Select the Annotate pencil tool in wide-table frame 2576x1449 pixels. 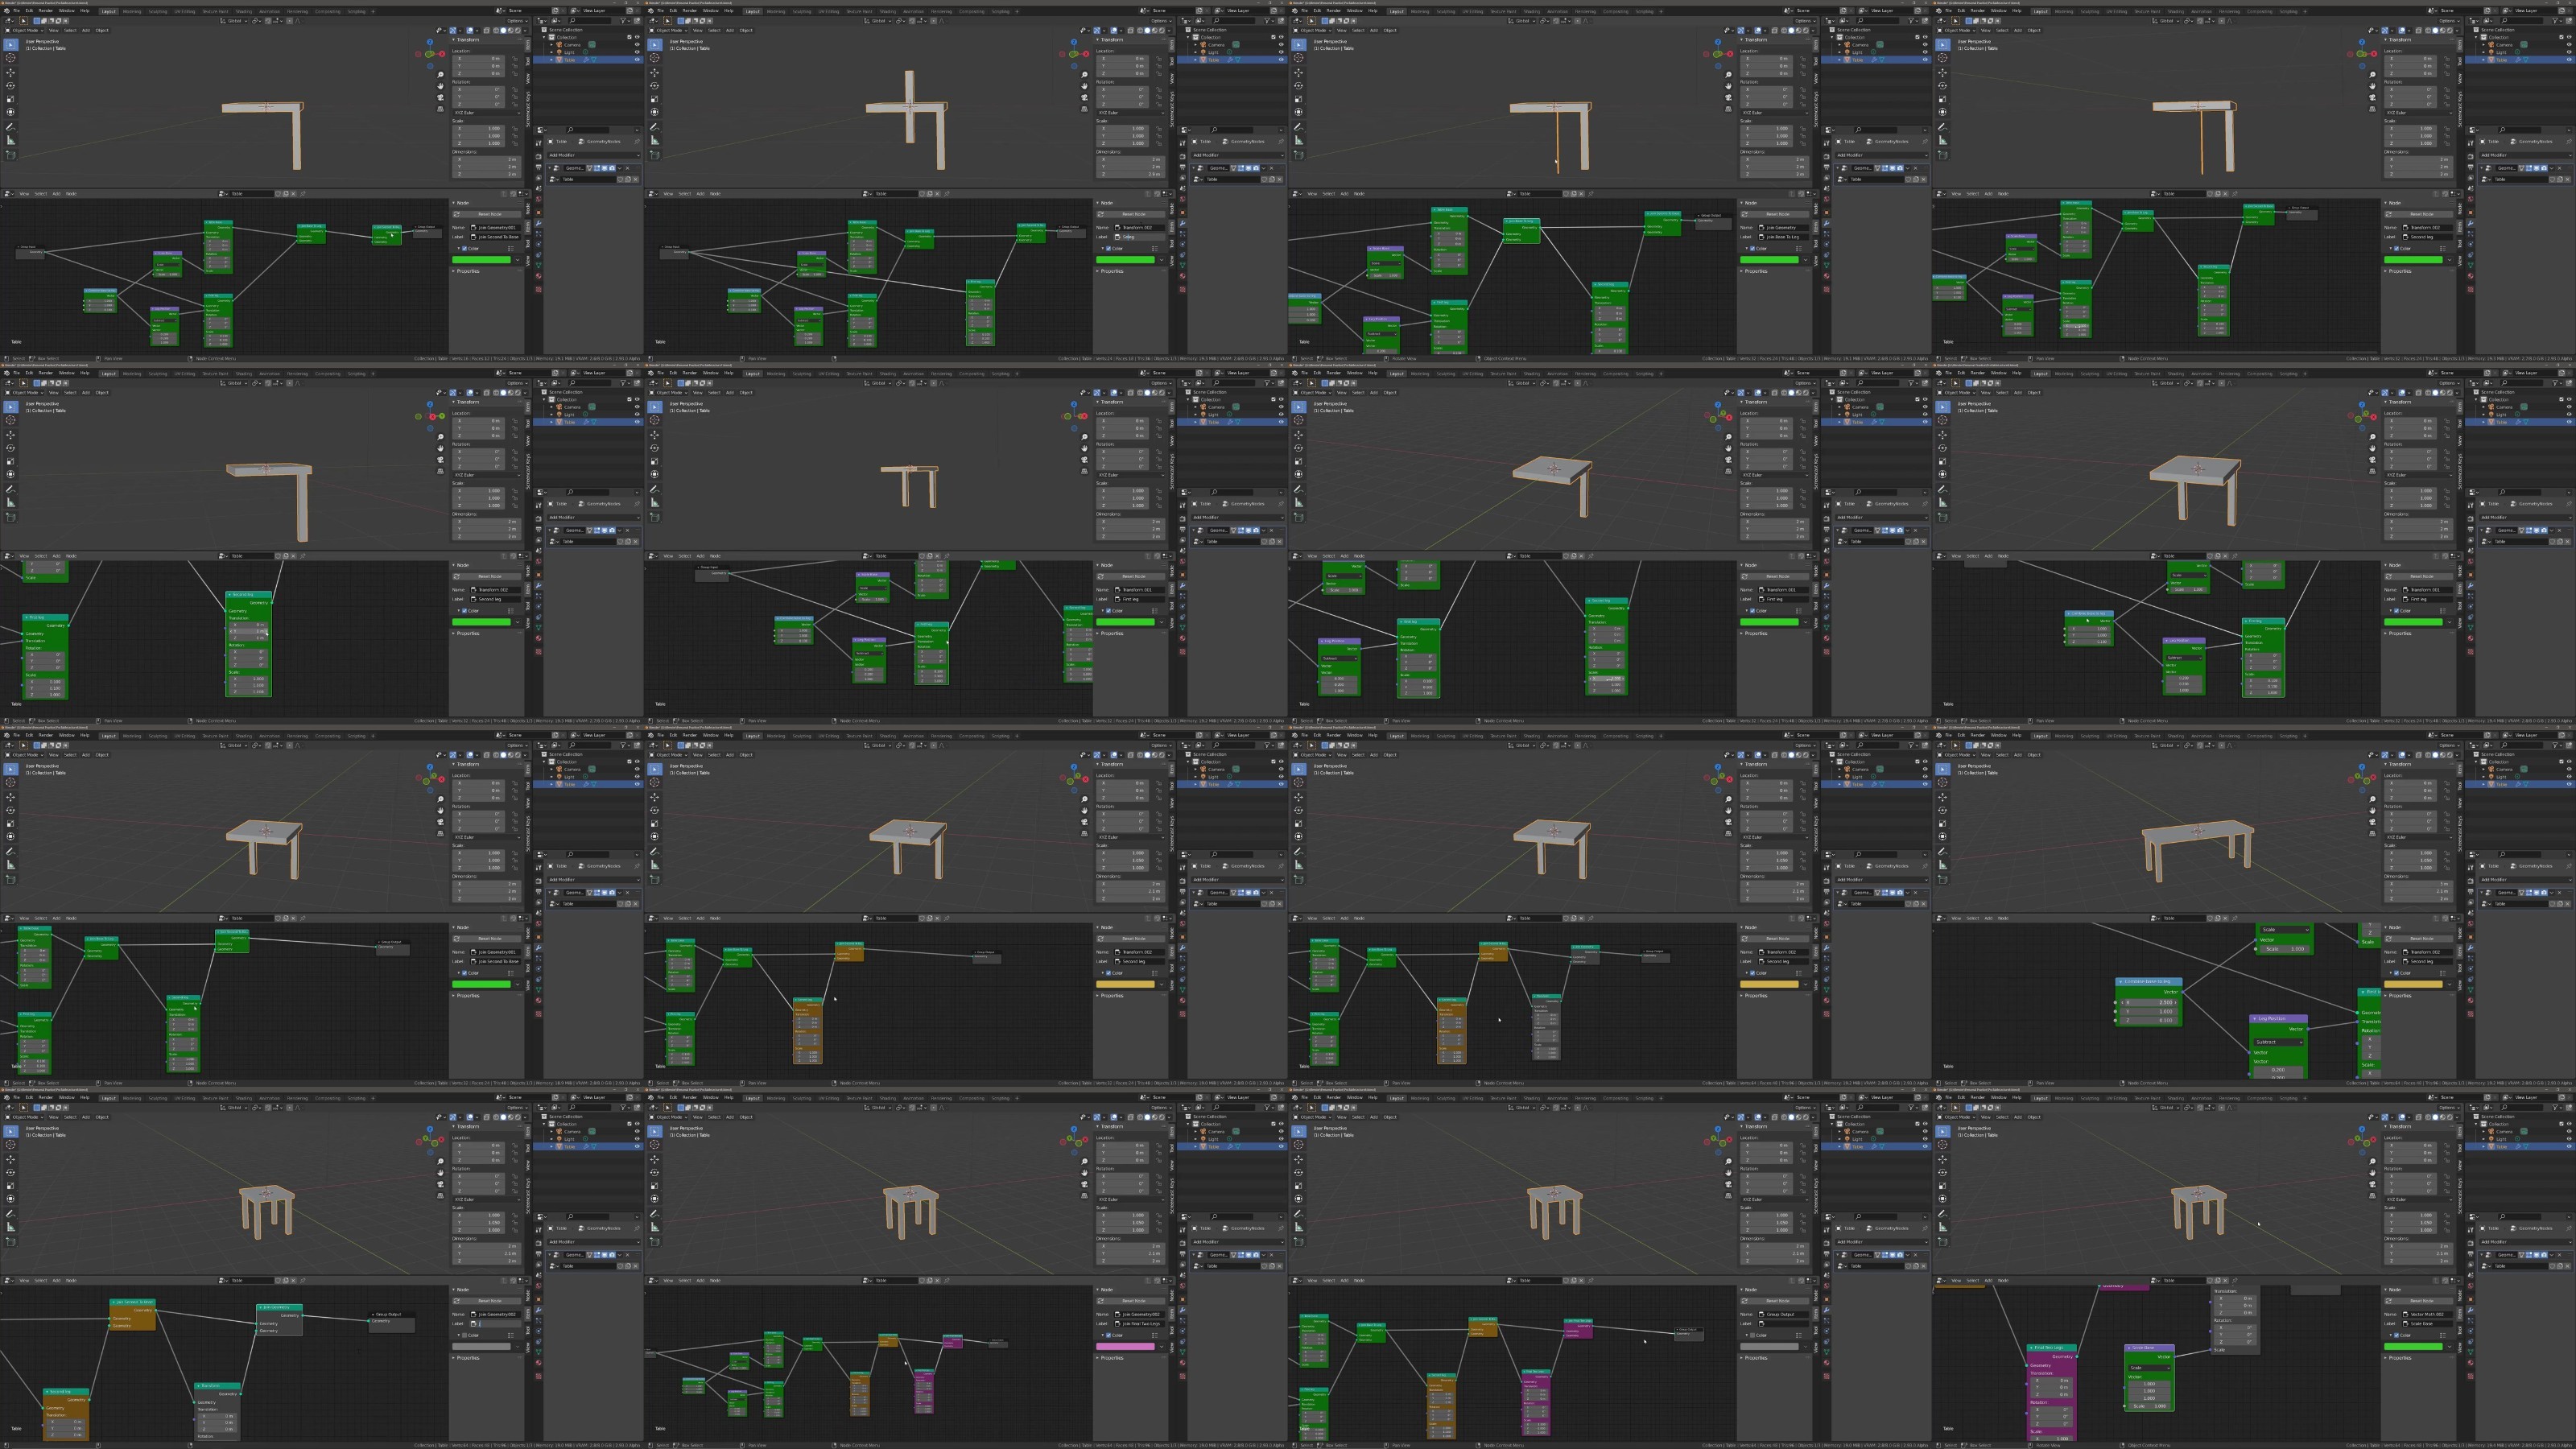[x=1943, y=852]
